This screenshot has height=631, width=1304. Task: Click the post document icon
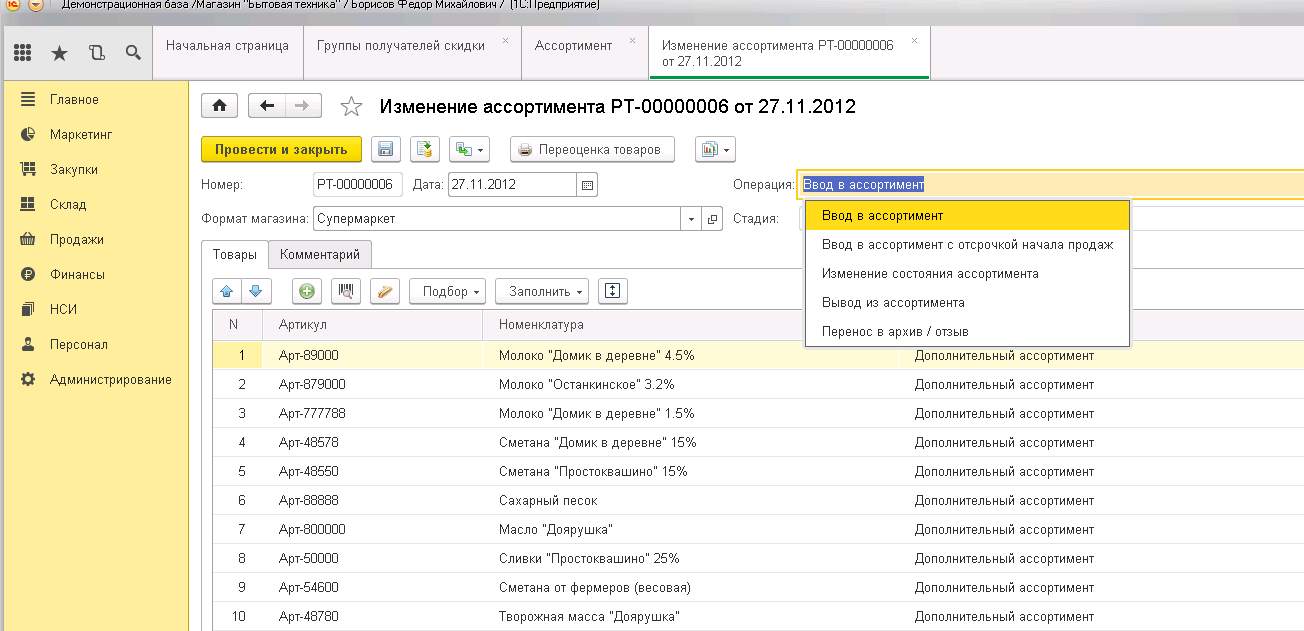(x=424, y=149)
